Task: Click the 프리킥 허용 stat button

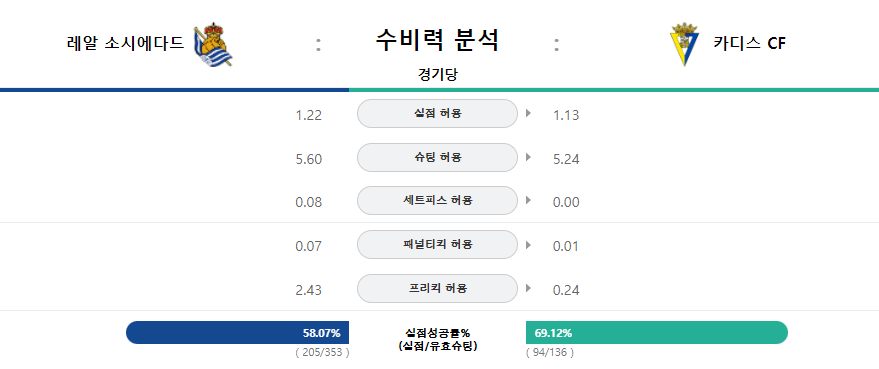Action: click(437, 289)
